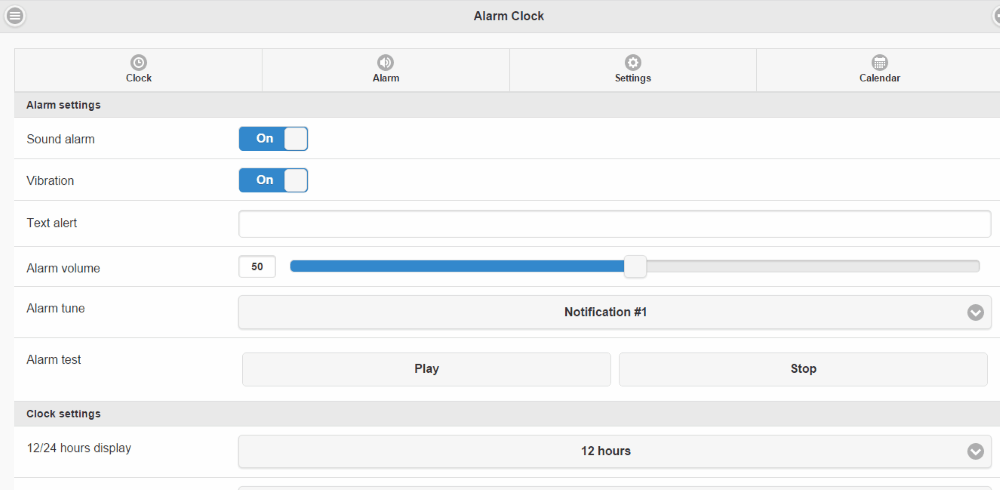
Task: Click the 'Alarm Clock' title text
Action: coord(509,16)
